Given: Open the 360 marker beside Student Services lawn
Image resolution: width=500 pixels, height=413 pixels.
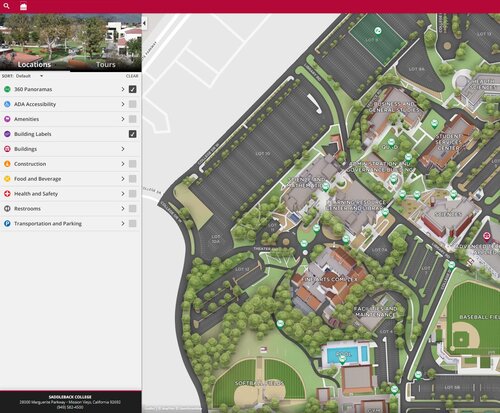Looking at the screenshot, I should 434,124.
